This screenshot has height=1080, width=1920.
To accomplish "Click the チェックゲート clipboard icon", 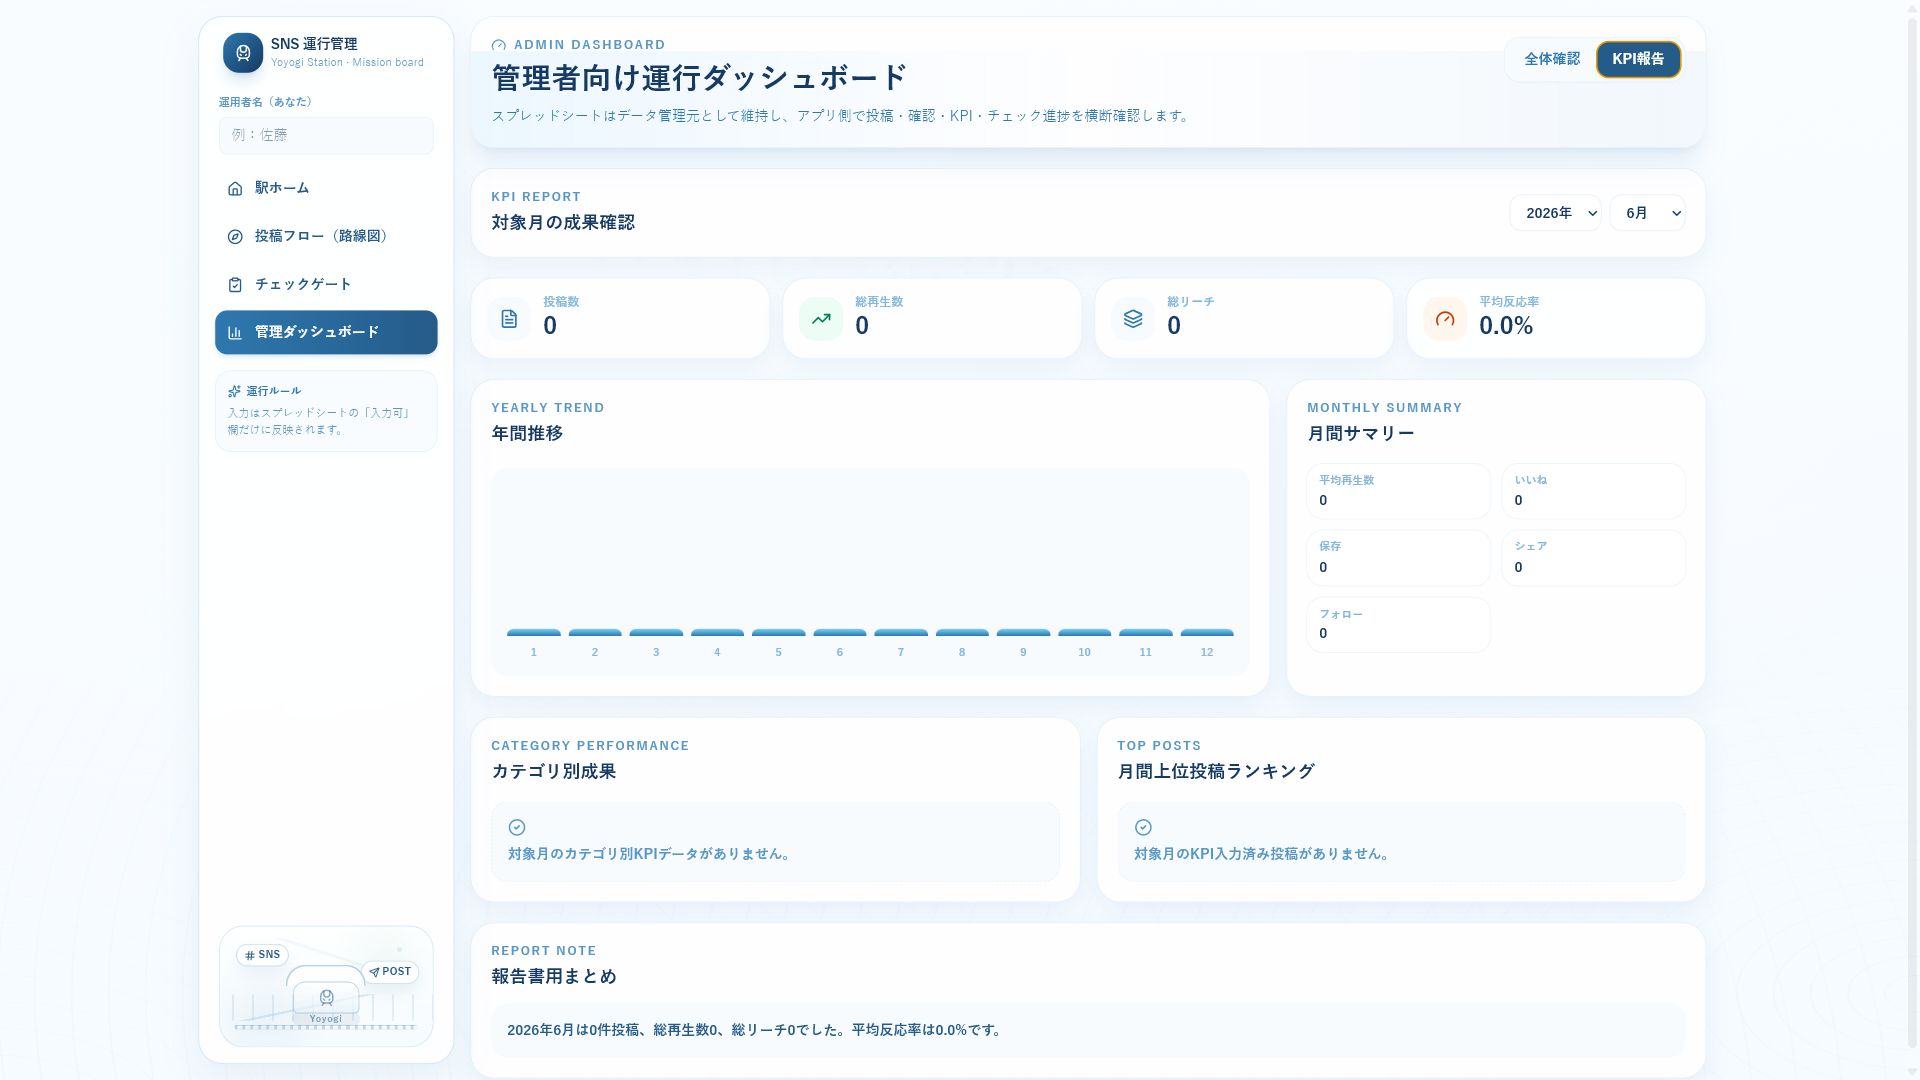I will click(x=235, y=285).
